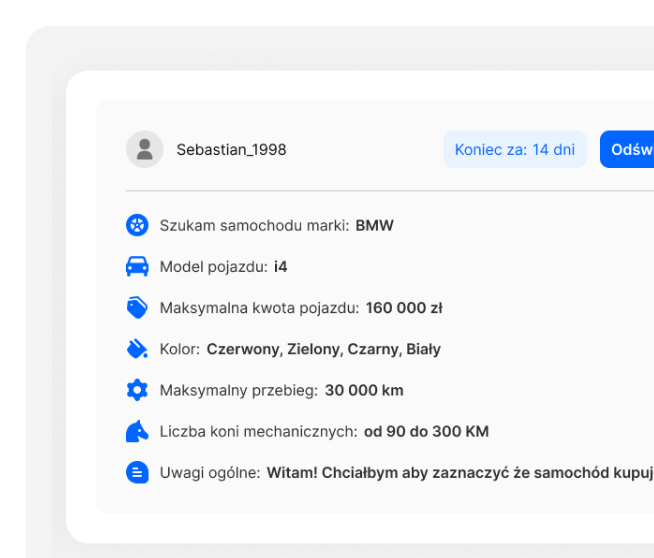Click the remarks text starting with Witam
Viewport: 654px width, 558px height.
point(459,472)
